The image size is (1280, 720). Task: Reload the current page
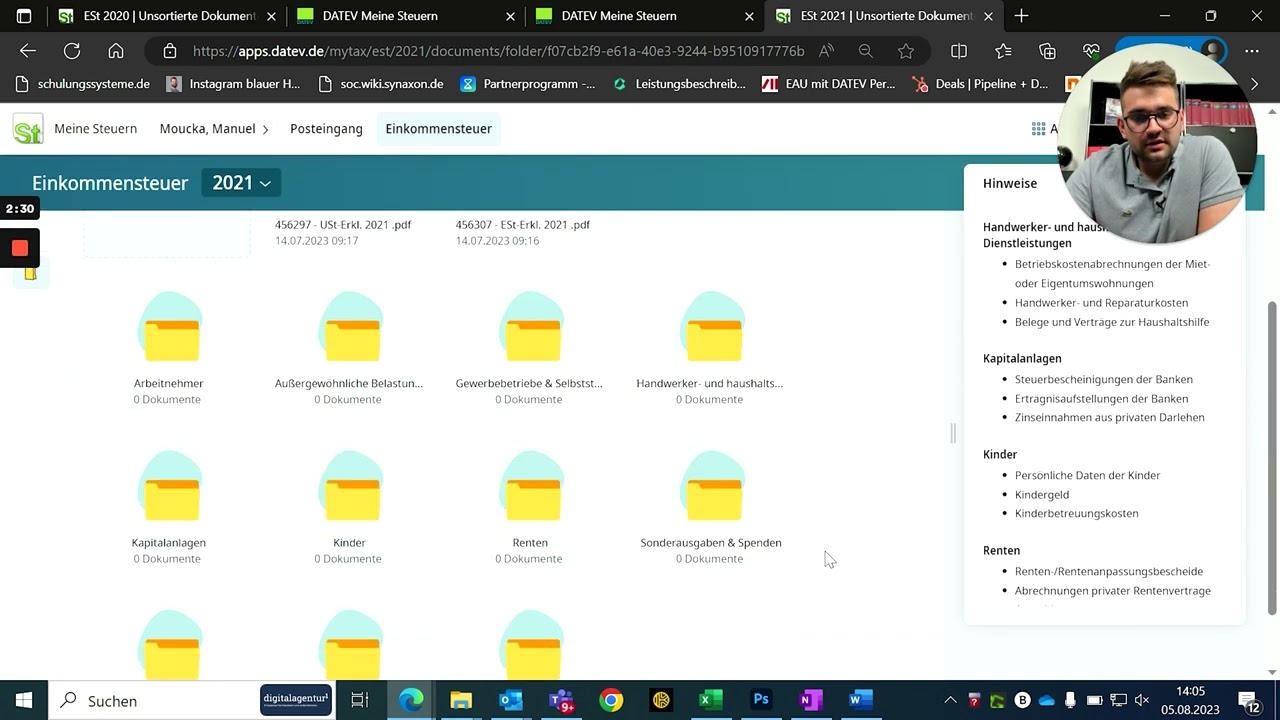(x=72, y=51)
